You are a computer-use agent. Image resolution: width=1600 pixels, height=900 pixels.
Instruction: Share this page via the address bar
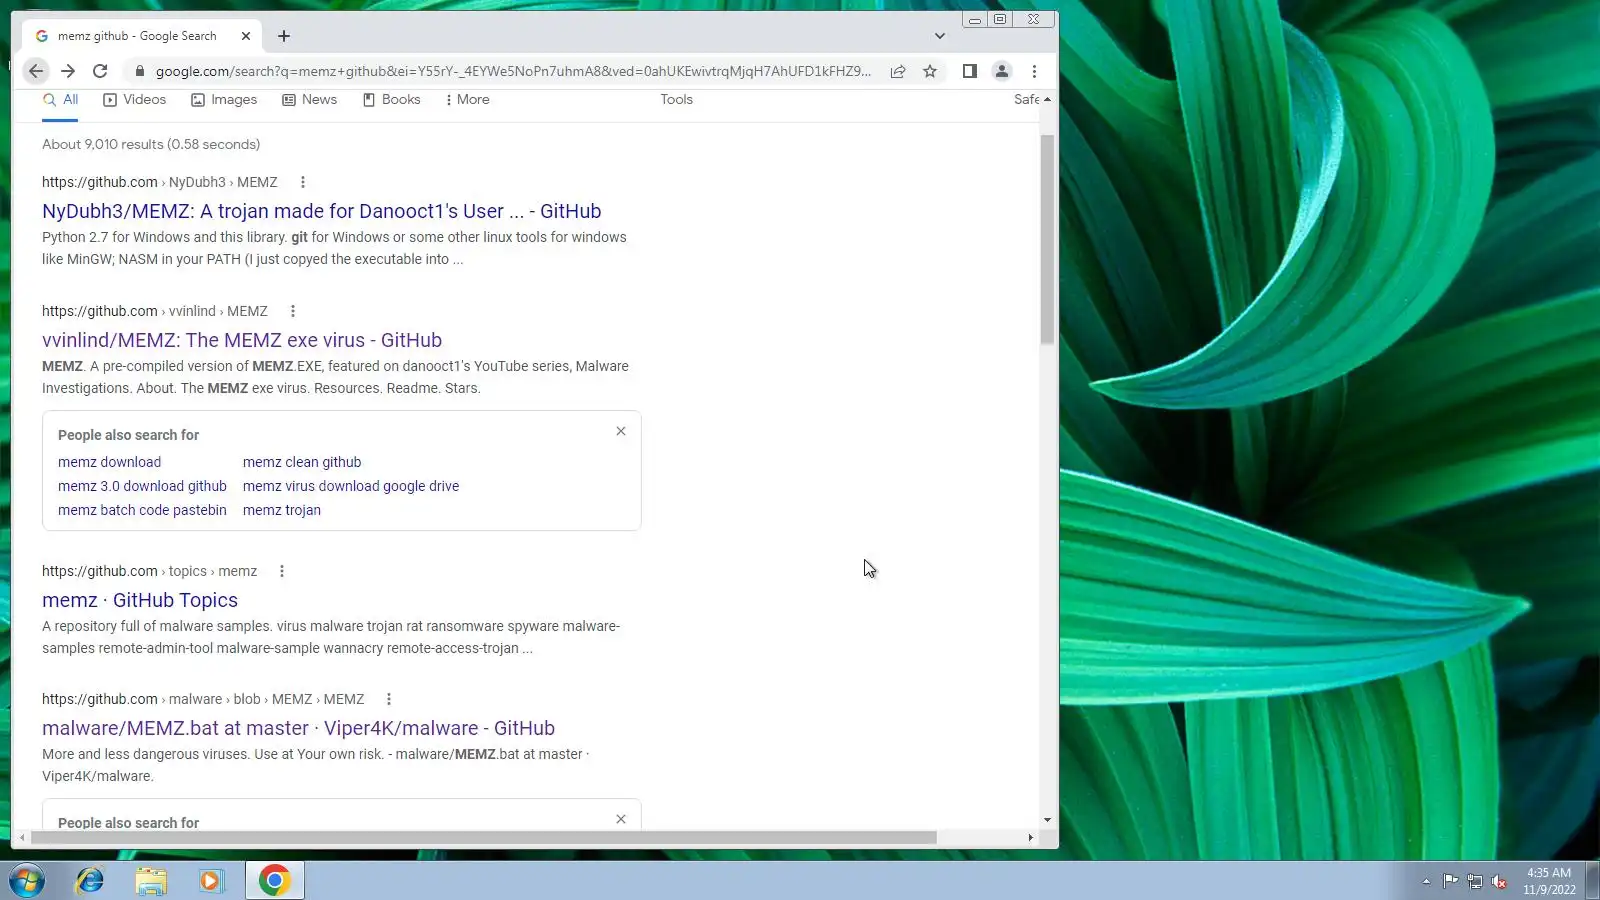898,71
